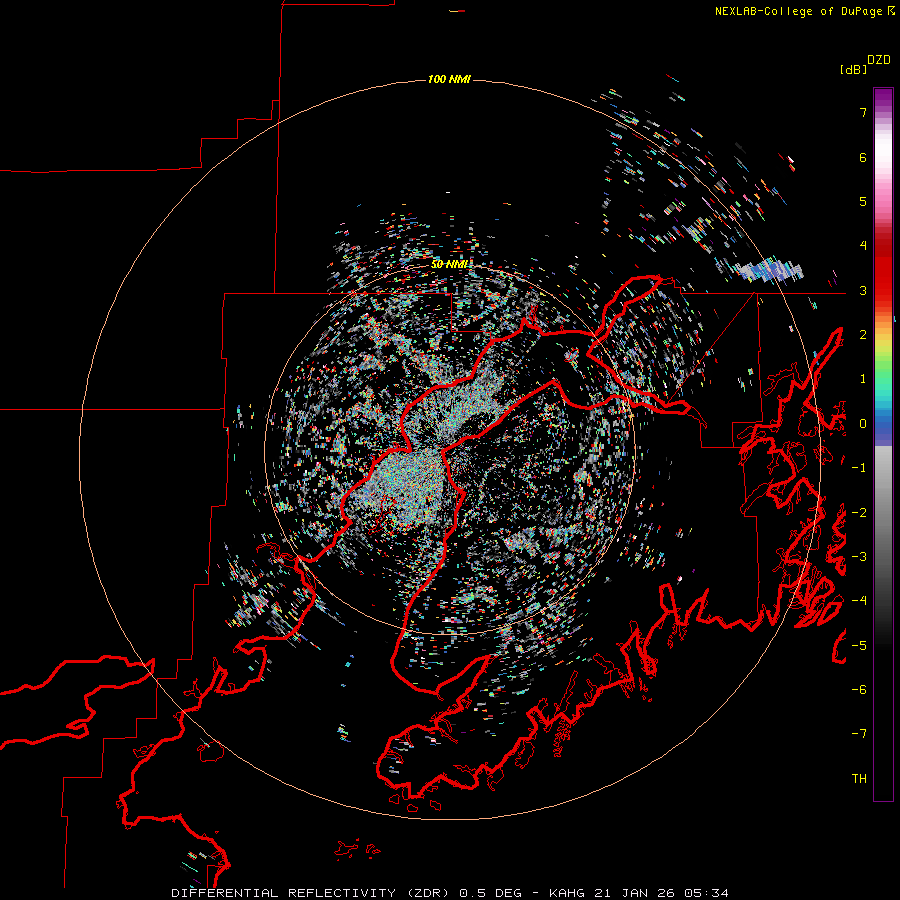Click the 5 value on color scale
The image size is (900, 900).
tap(863, 201)
